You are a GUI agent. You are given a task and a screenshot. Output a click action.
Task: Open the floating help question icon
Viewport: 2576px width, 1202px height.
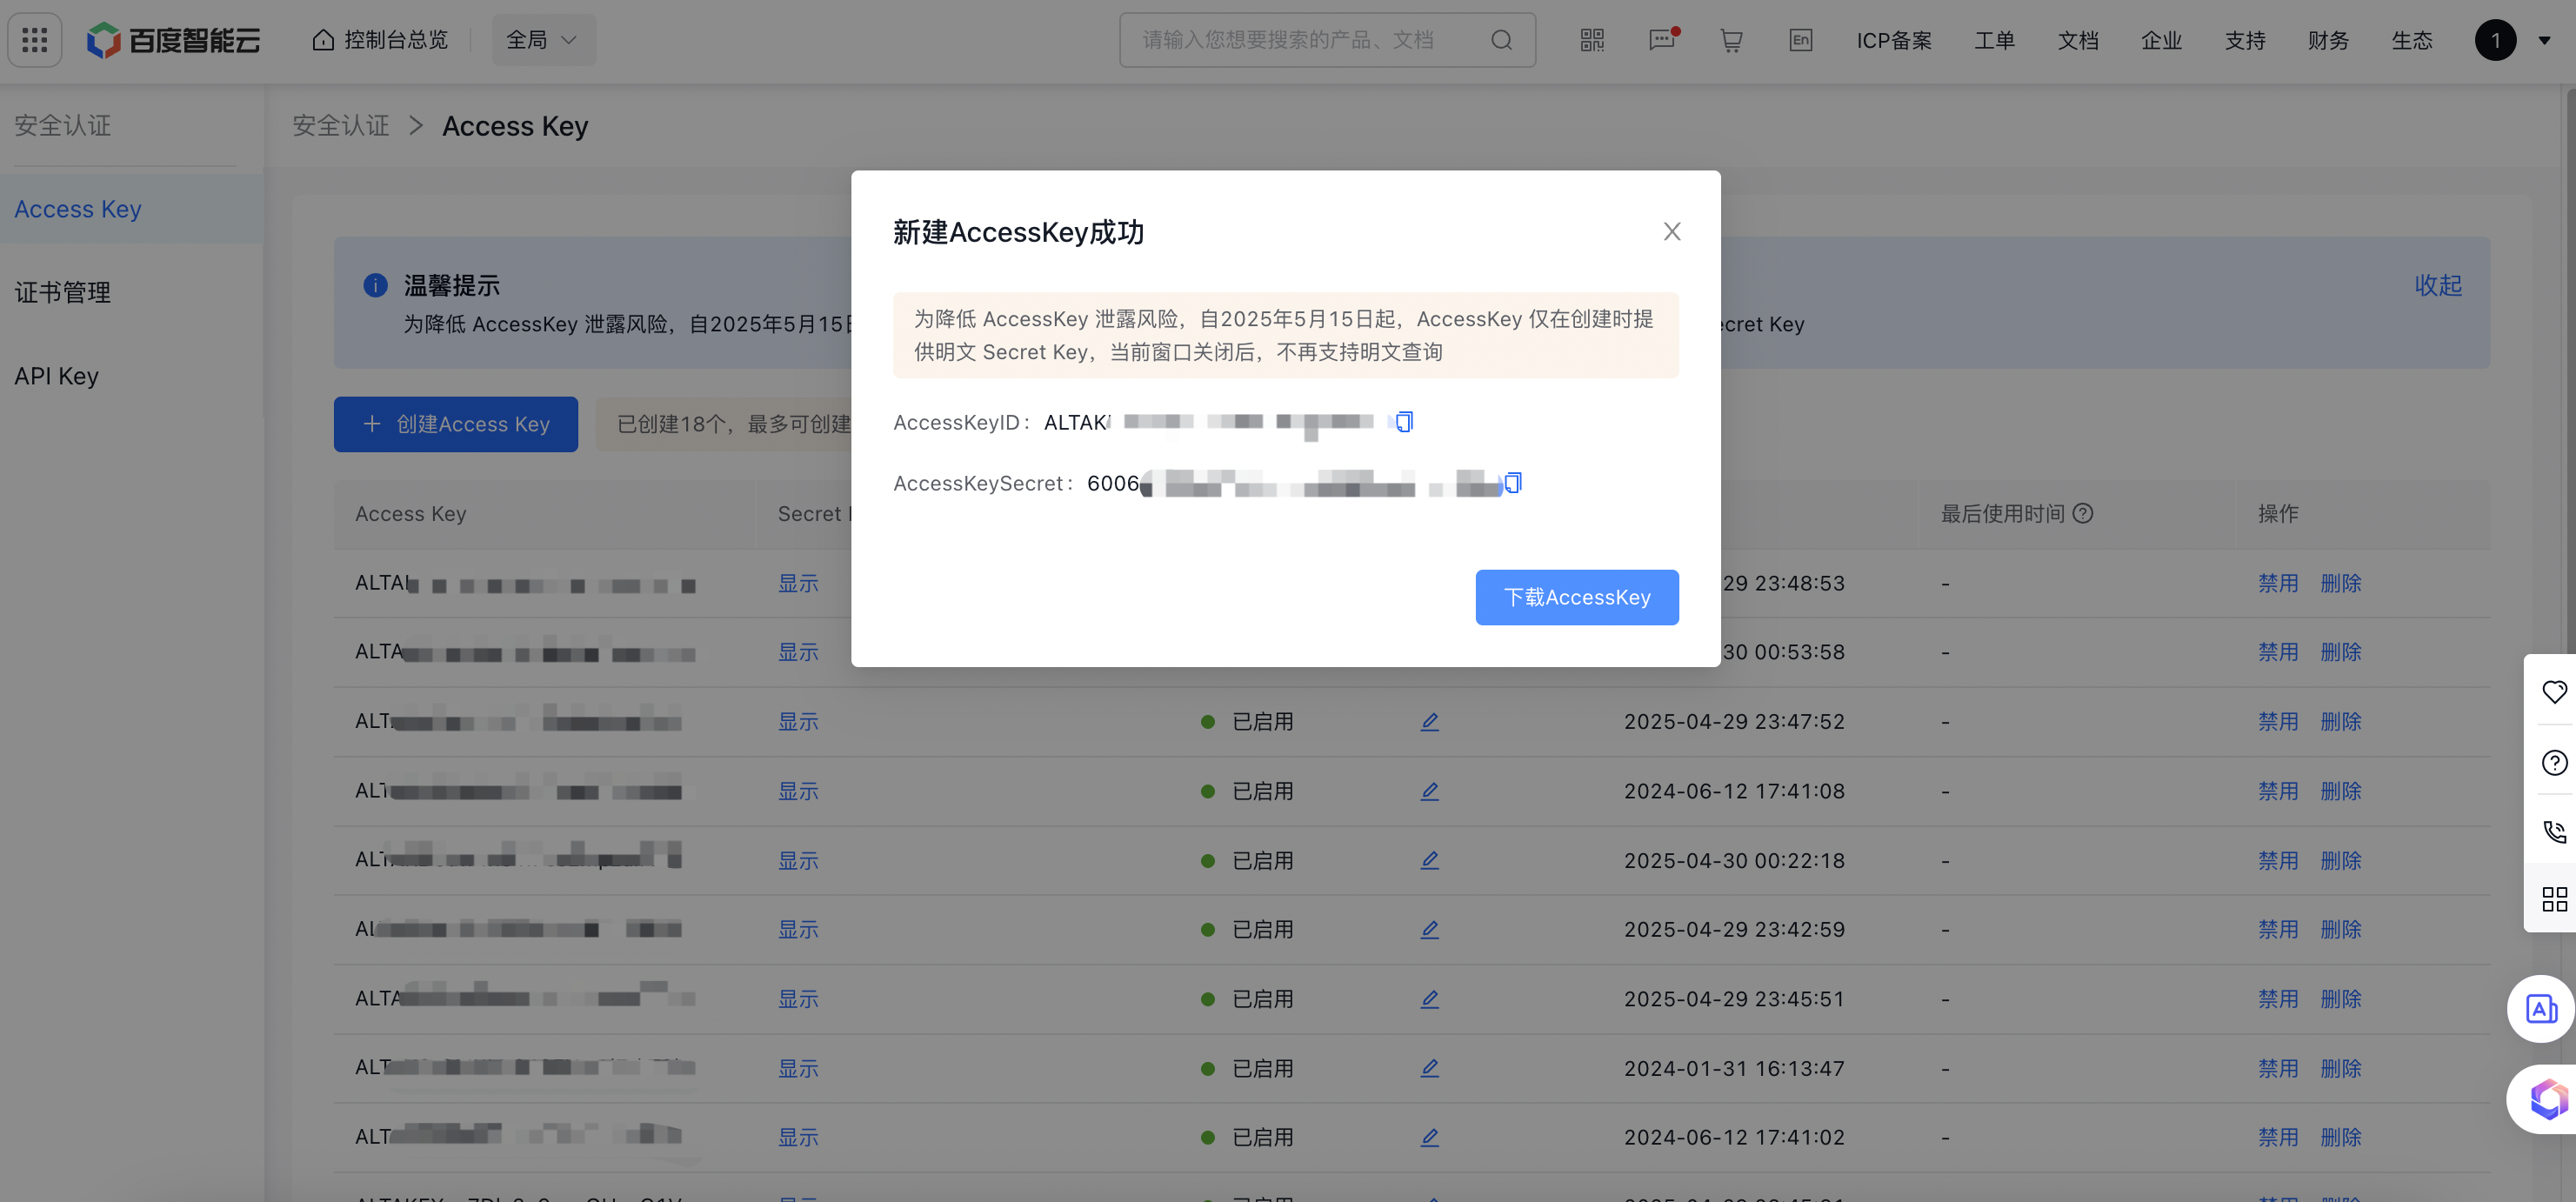click(x=2554, y=762)
